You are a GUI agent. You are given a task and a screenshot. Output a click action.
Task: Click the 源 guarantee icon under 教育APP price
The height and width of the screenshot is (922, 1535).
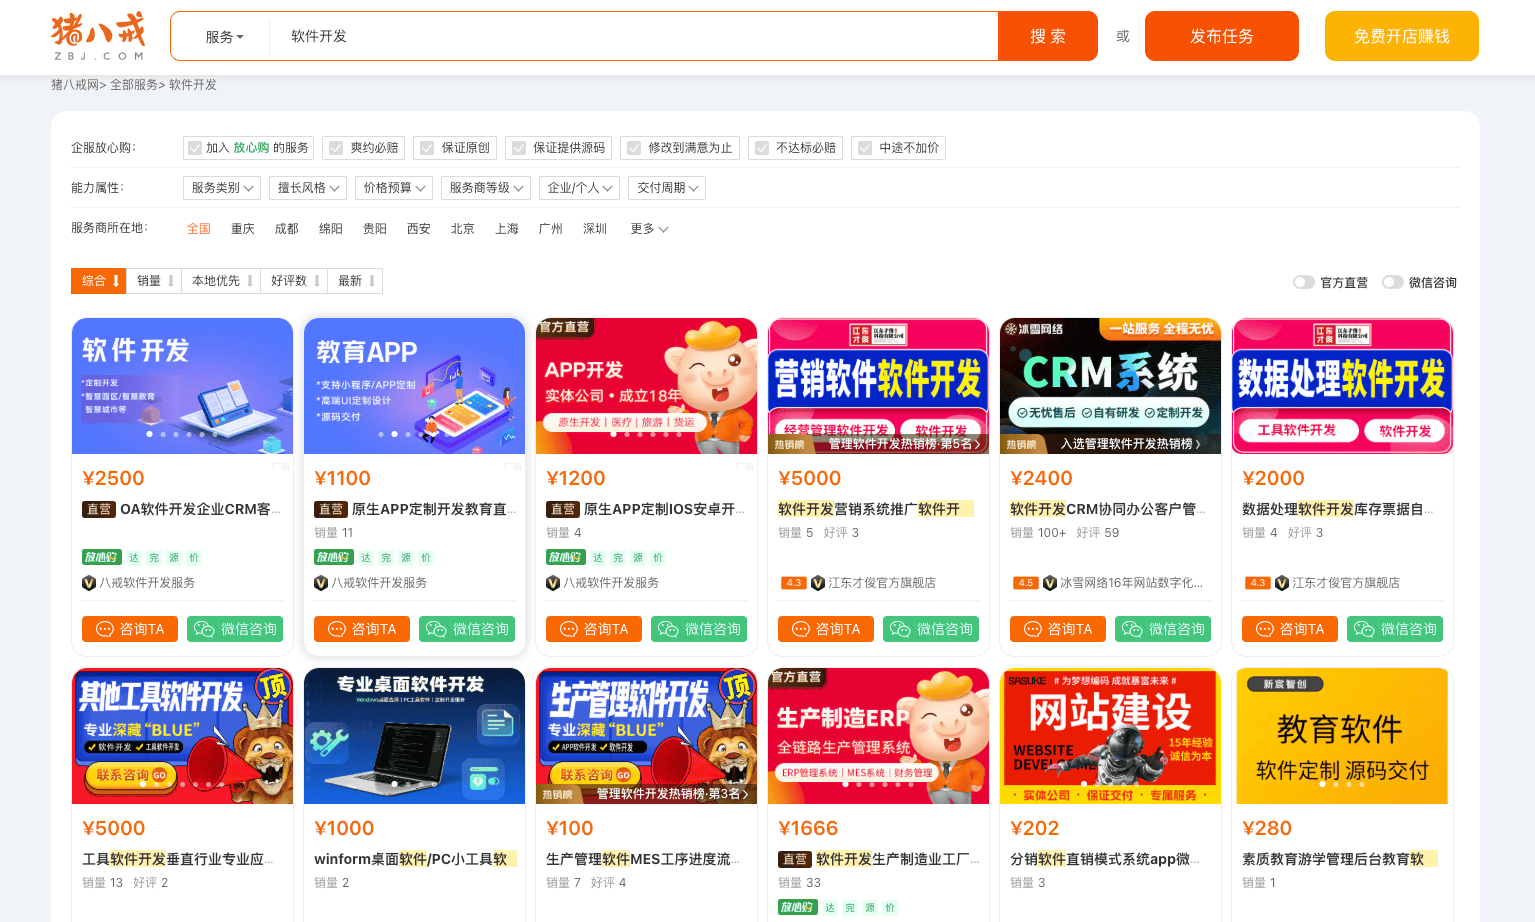(404, 557)
